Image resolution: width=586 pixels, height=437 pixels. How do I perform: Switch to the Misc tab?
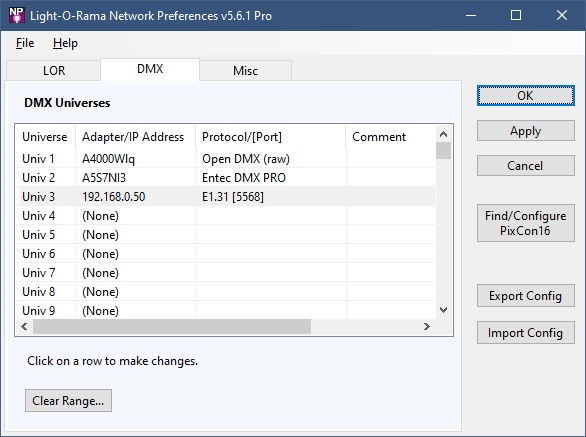(x=246, y=70)
